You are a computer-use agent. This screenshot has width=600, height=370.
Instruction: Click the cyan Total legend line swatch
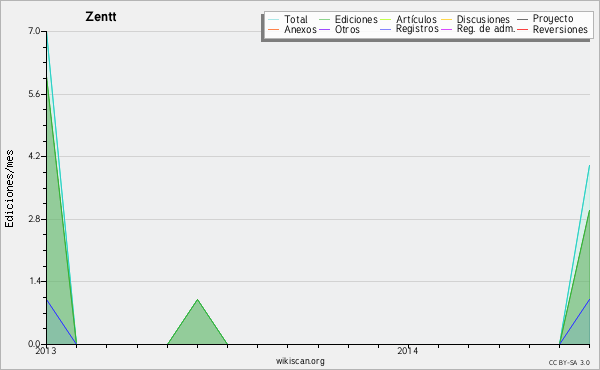click(x=274, y=20)
